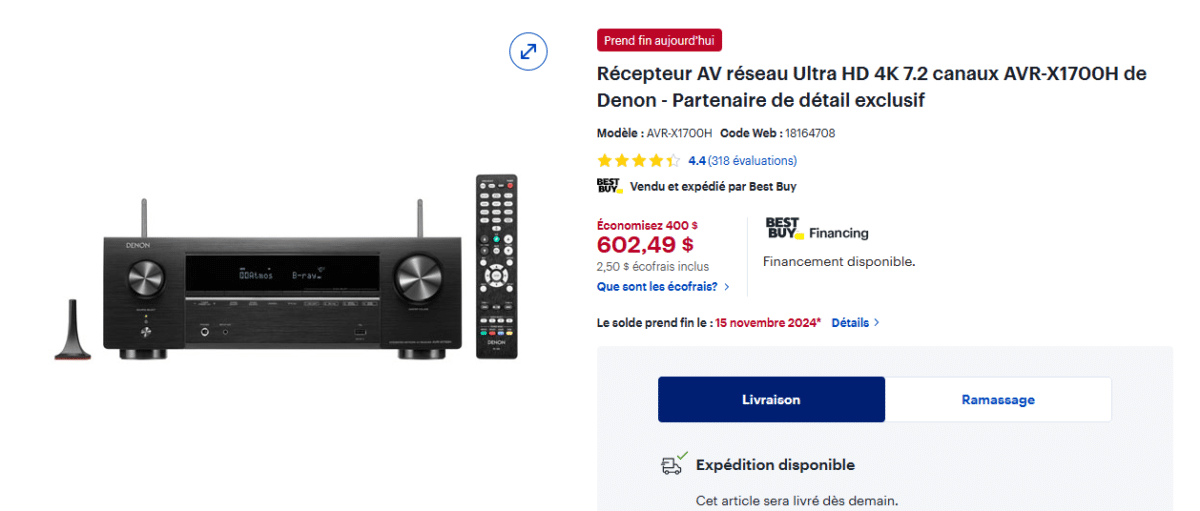The image size is (1200, 511).
Task: Select the Livraison tab
Action: [x=771, y=399]
